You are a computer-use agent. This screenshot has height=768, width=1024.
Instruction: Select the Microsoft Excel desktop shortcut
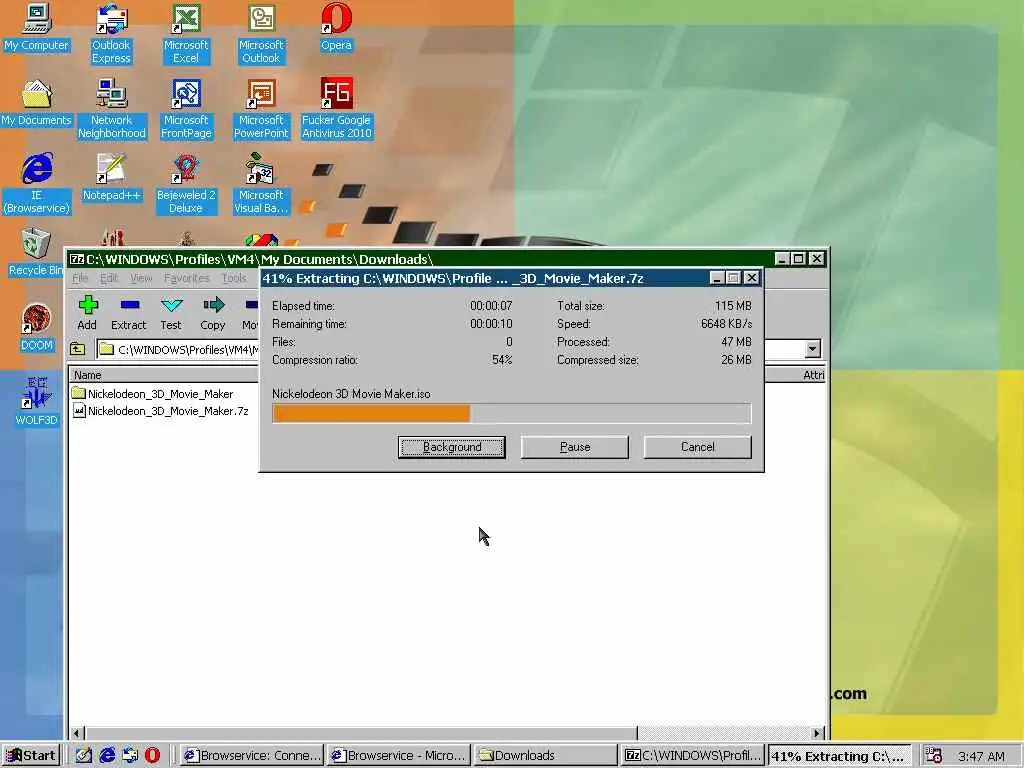[x=186, y=34]
